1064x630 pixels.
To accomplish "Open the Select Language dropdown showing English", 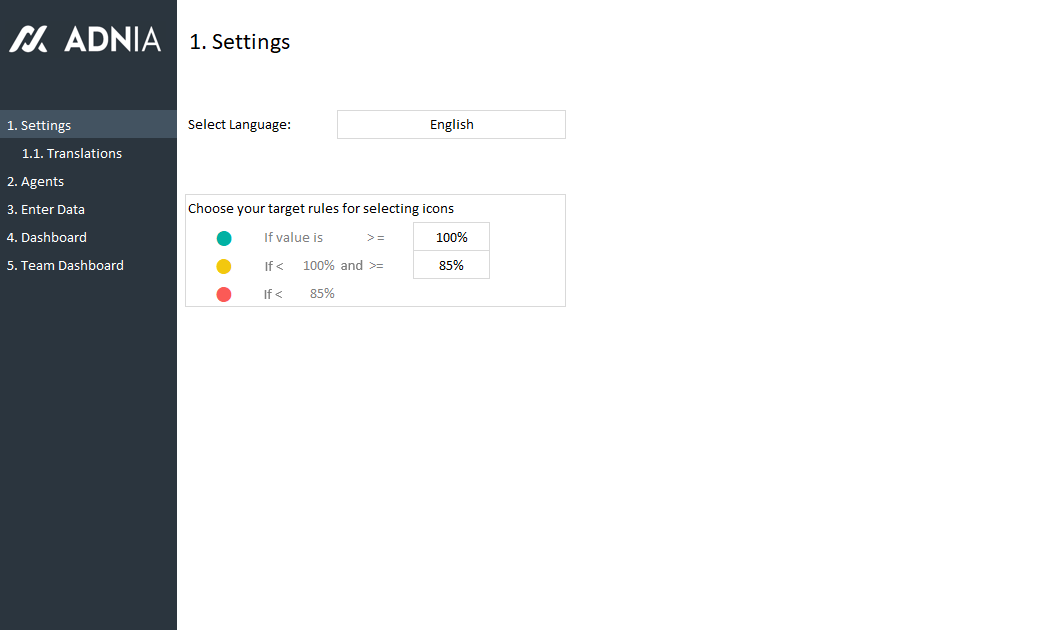I will pos(451,125).
